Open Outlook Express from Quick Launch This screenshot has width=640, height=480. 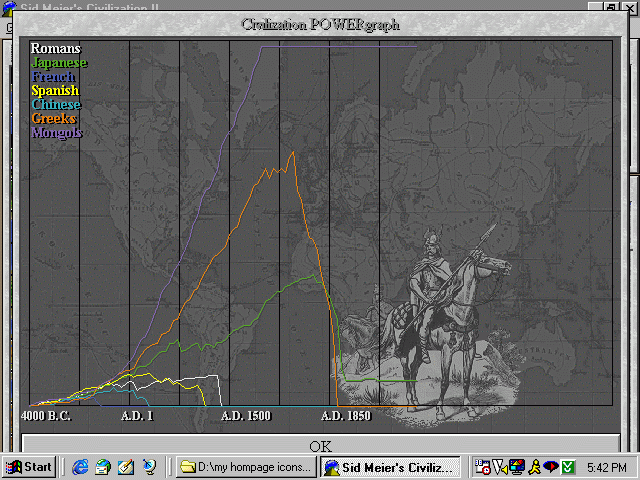click(102, 467)
